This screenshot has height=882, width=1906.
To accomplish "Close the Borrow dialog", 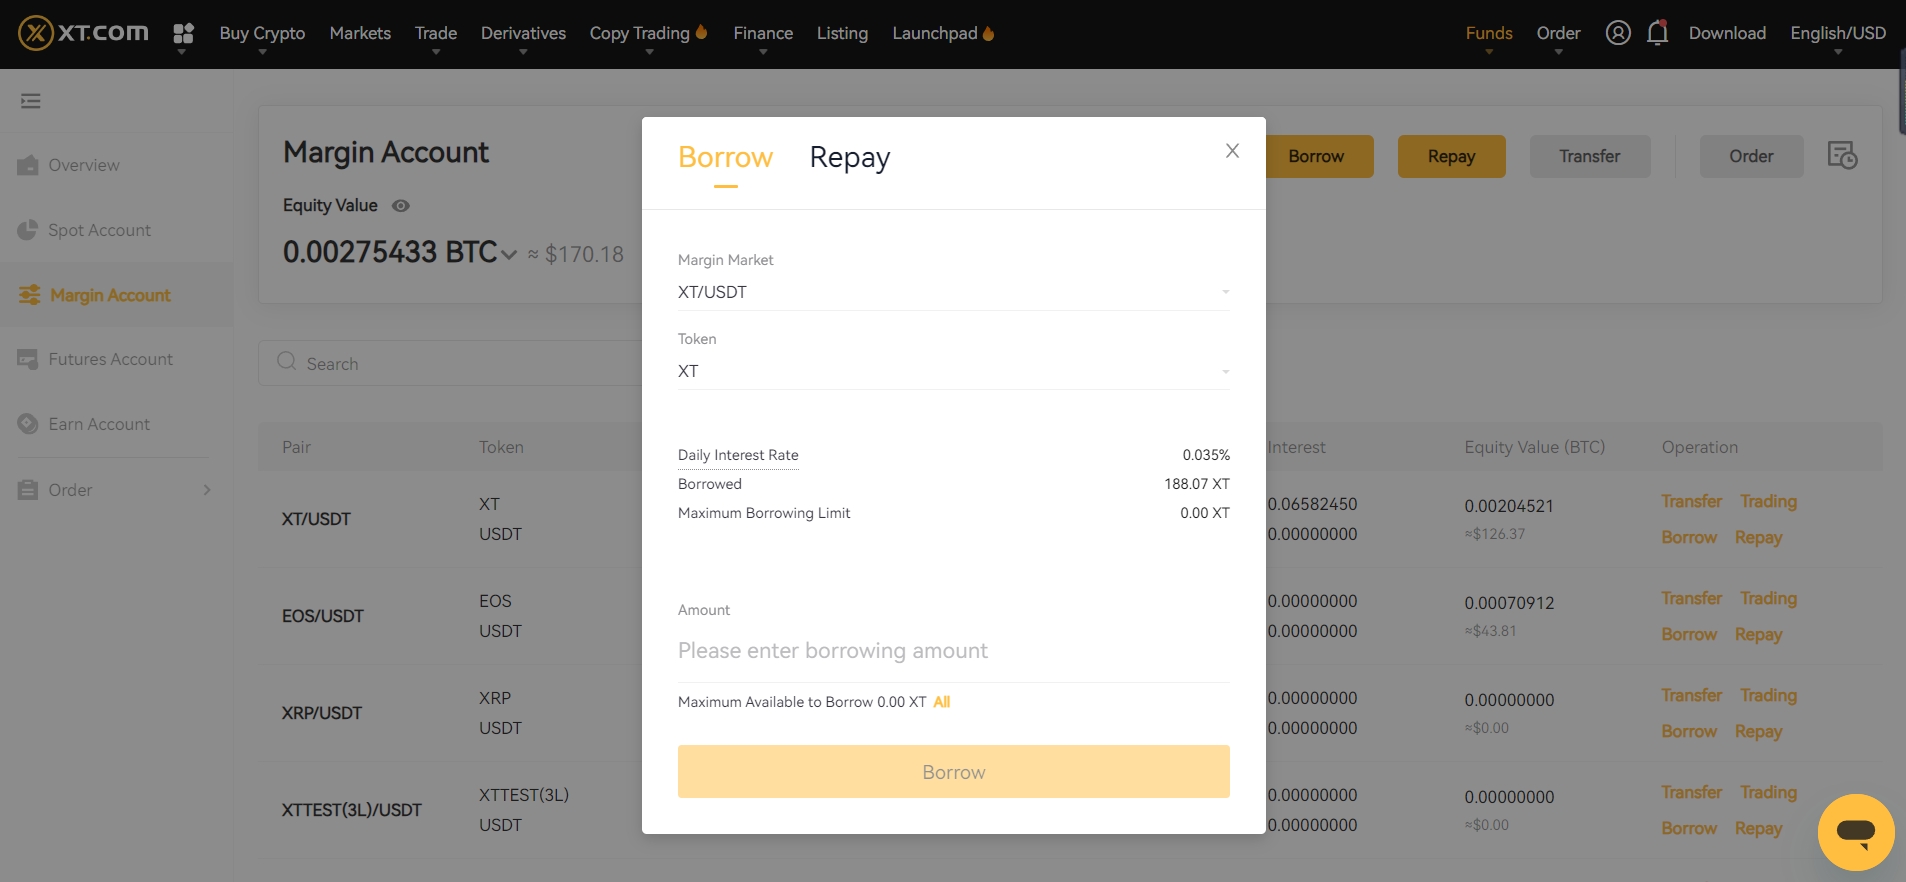I will pyautogui.click(x=1232, y=150).
